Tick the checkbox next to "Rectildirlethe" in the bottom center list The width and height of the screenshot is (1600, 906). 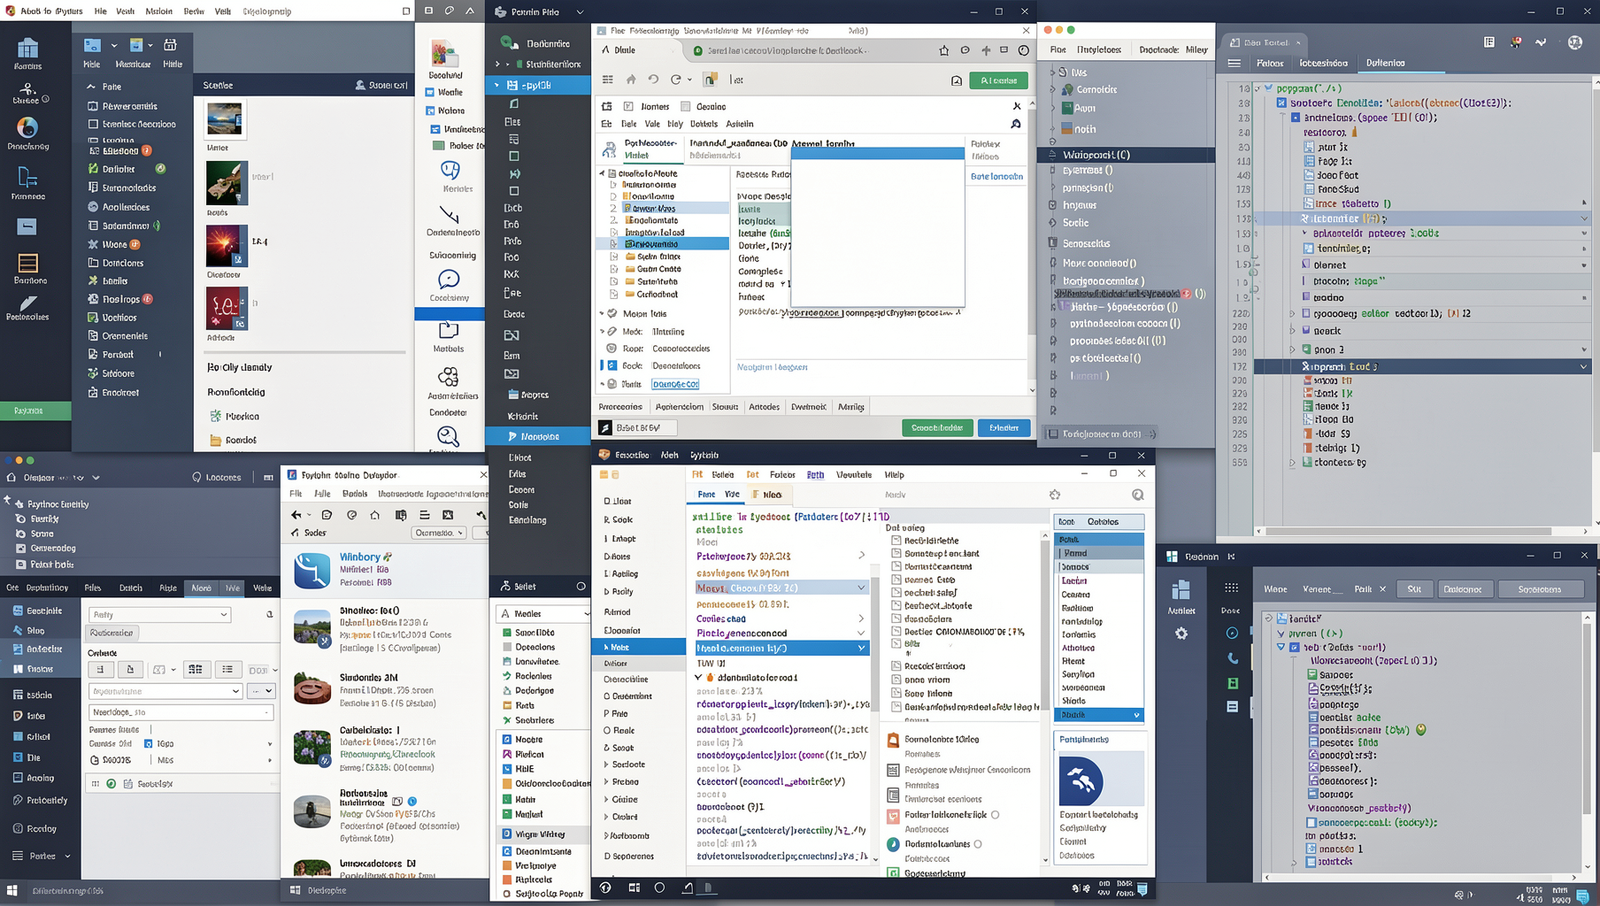pyautogui.click(x=896, y=540)
